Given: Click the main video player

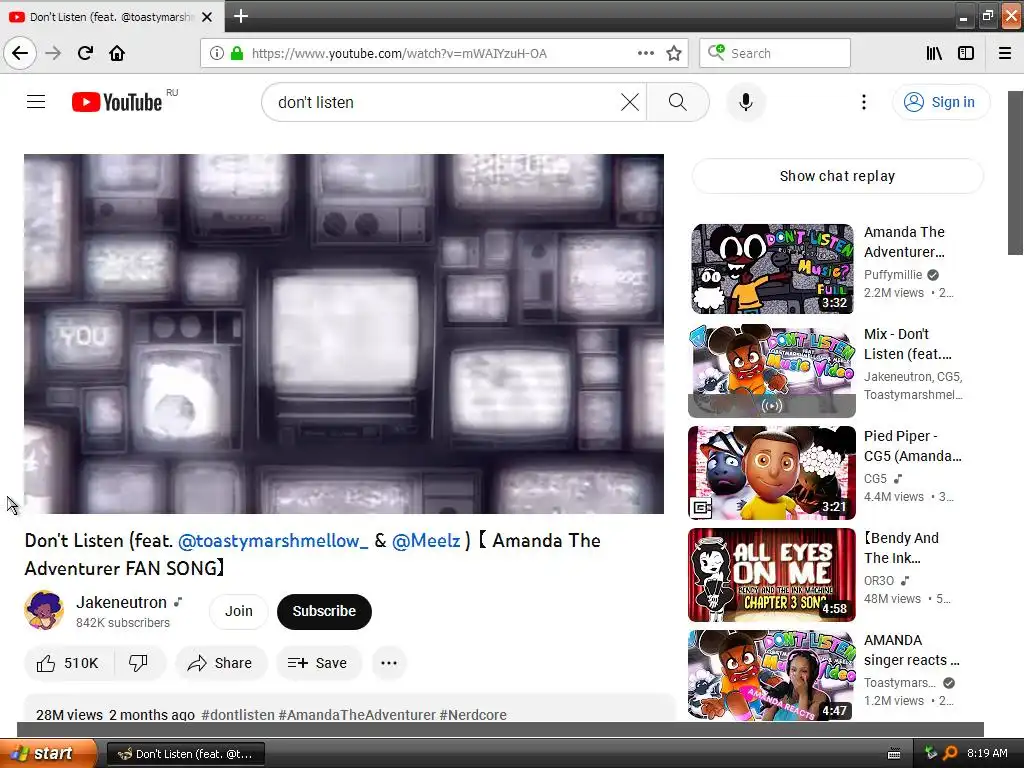Looking at the screenshot, I should click(344, 334).
